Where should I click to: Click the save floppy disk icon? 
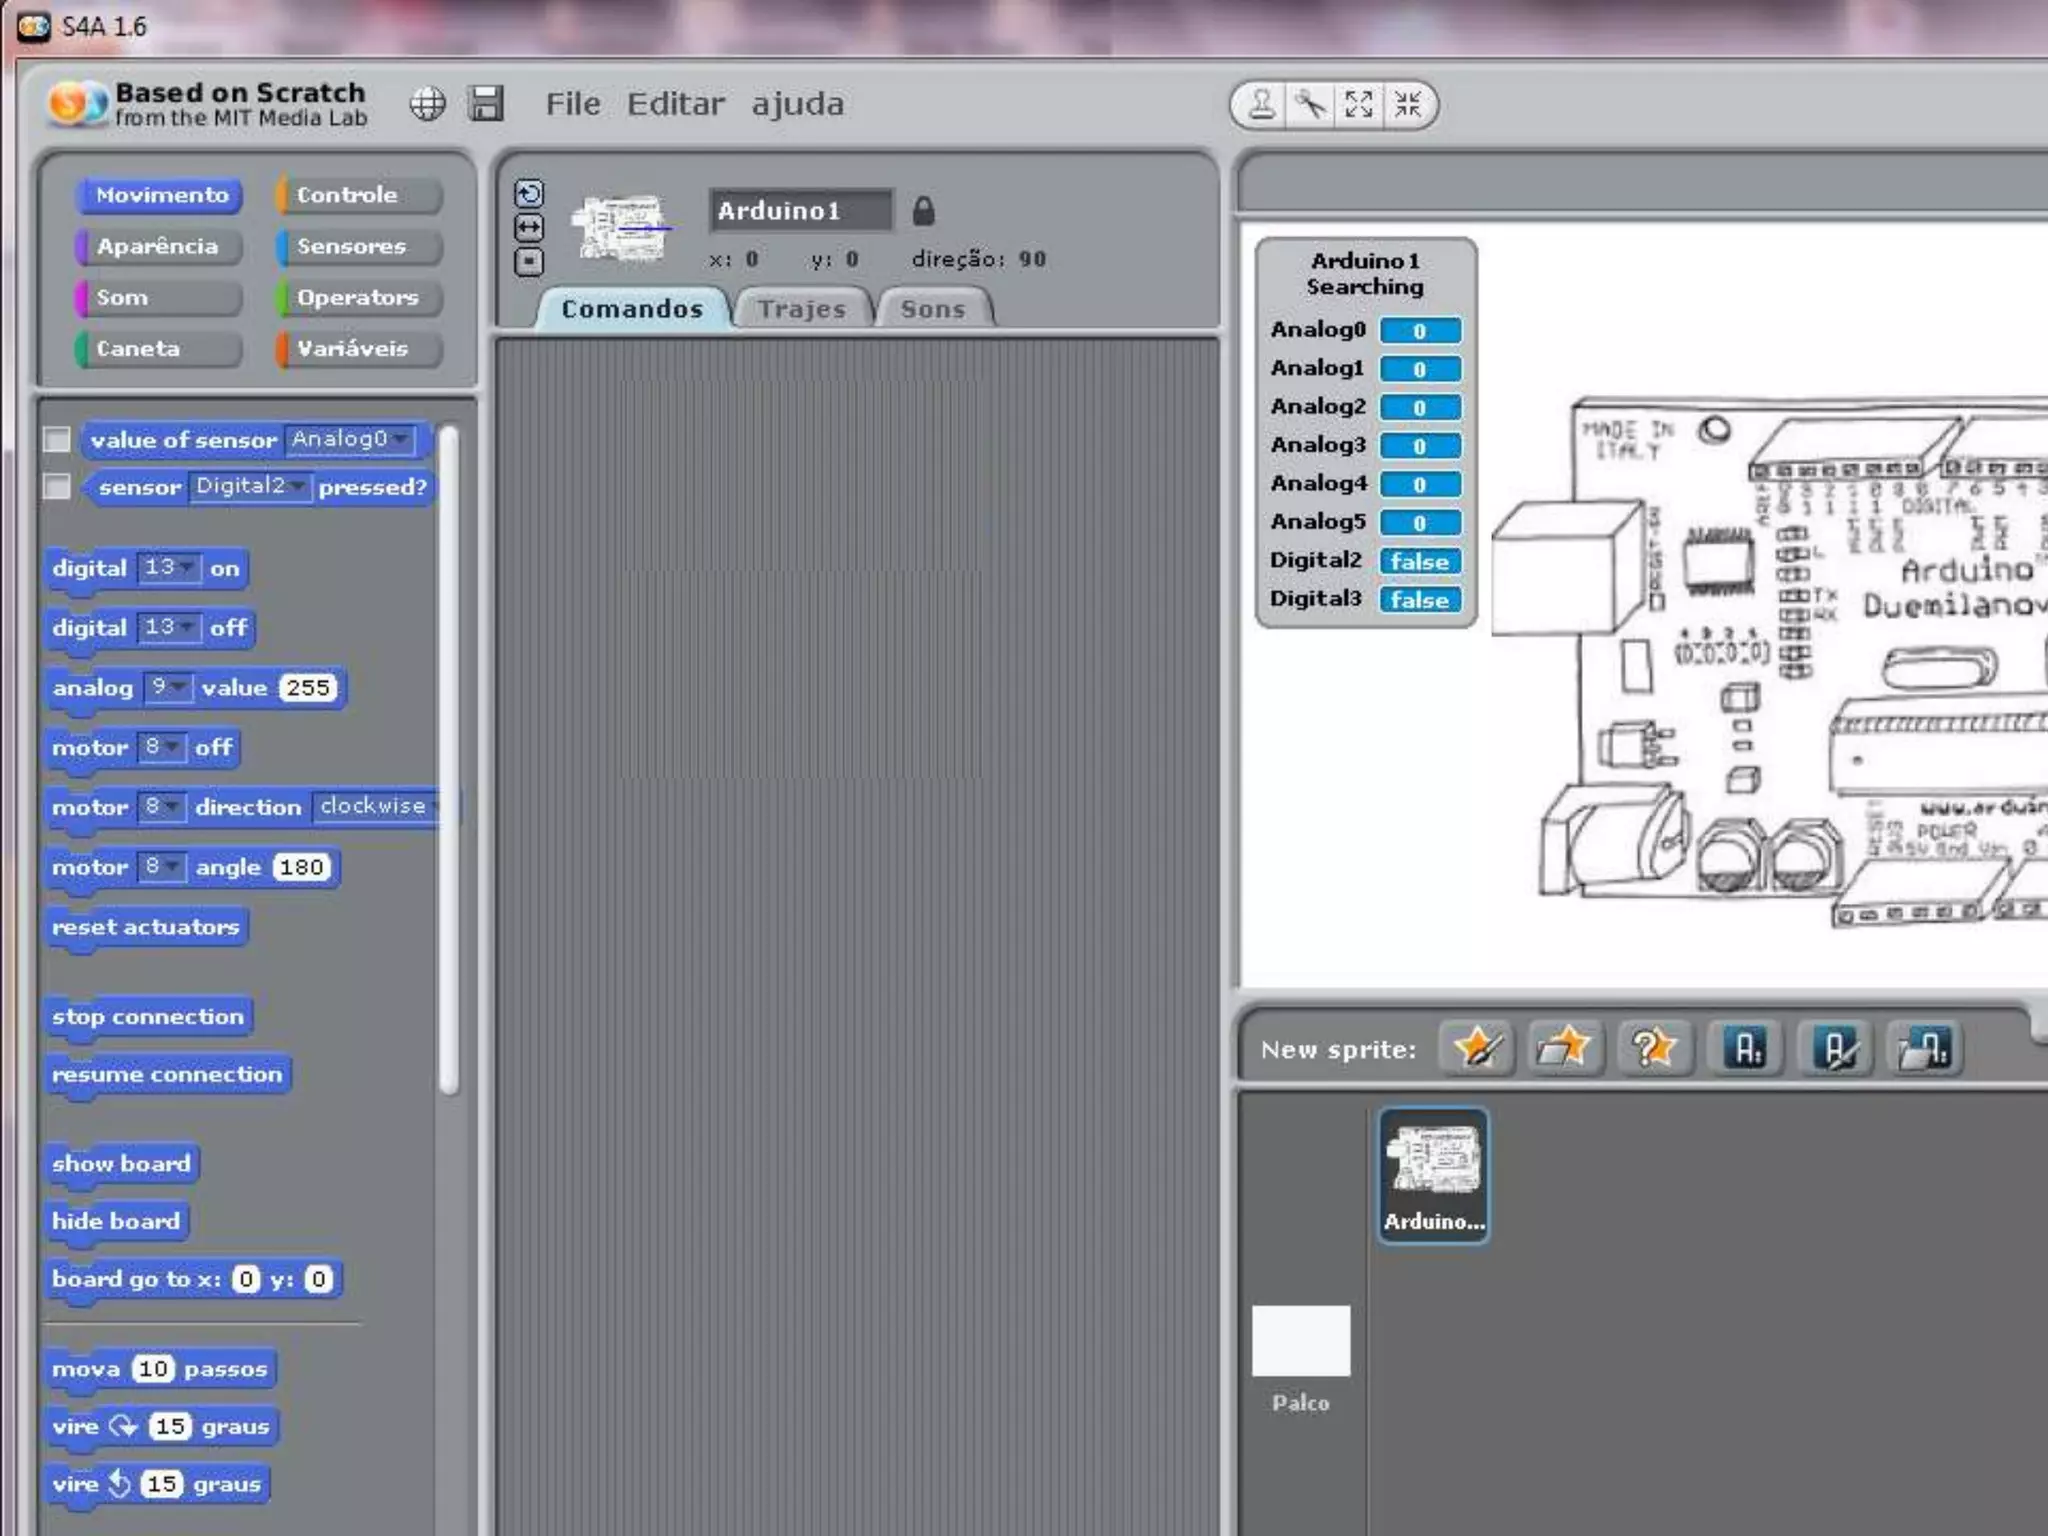point(487,104)
